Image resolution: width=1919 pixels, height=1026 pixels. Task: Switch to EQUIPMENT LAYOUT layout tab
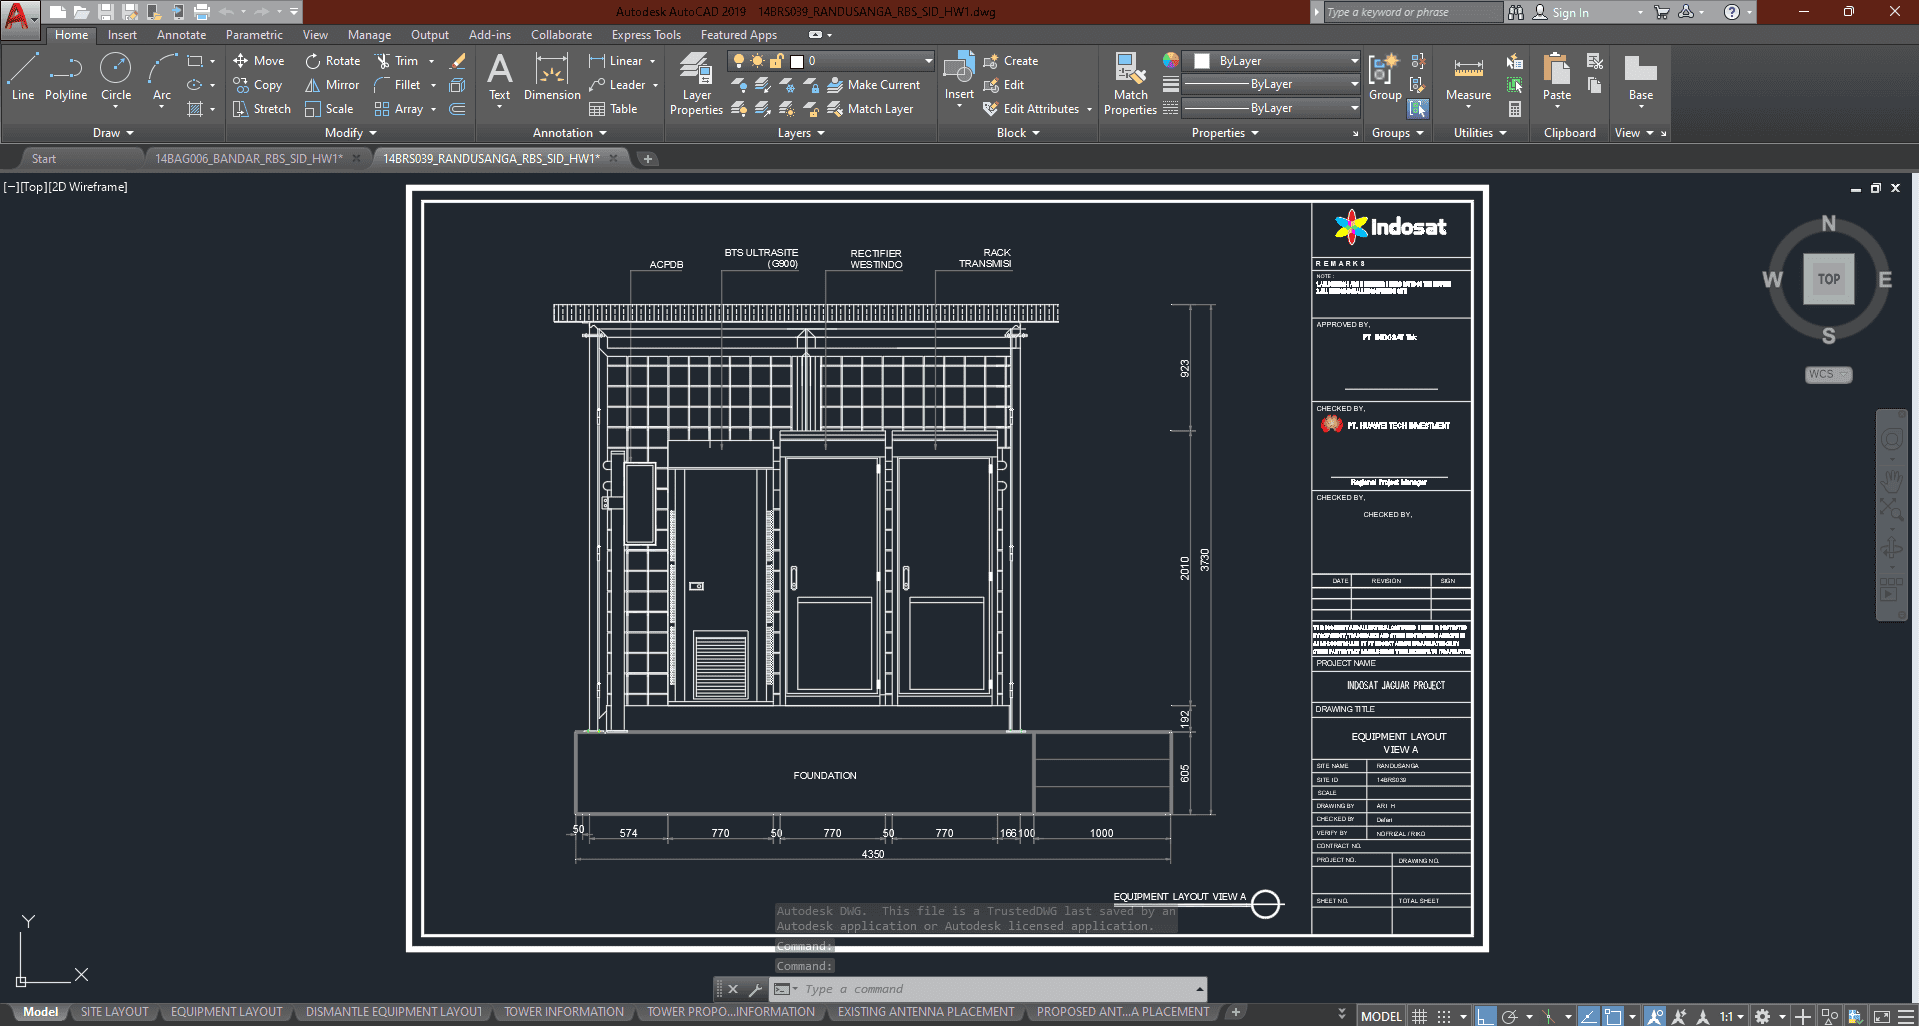[x=226, y=1012]
